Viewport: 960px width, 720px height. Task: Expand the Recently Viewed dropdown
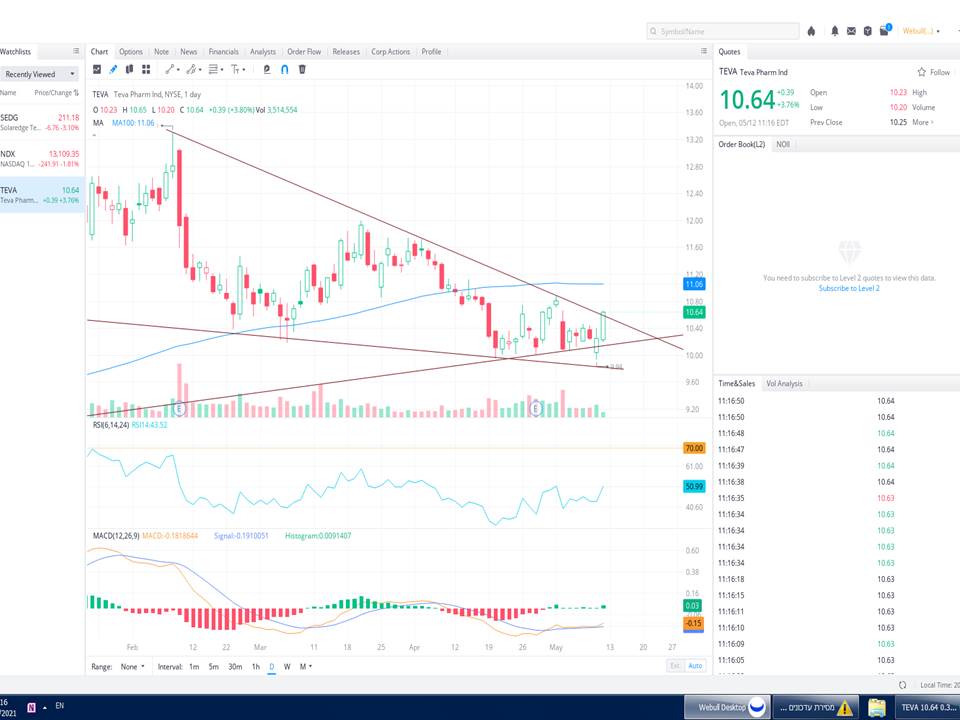click(x=40, y=74)
